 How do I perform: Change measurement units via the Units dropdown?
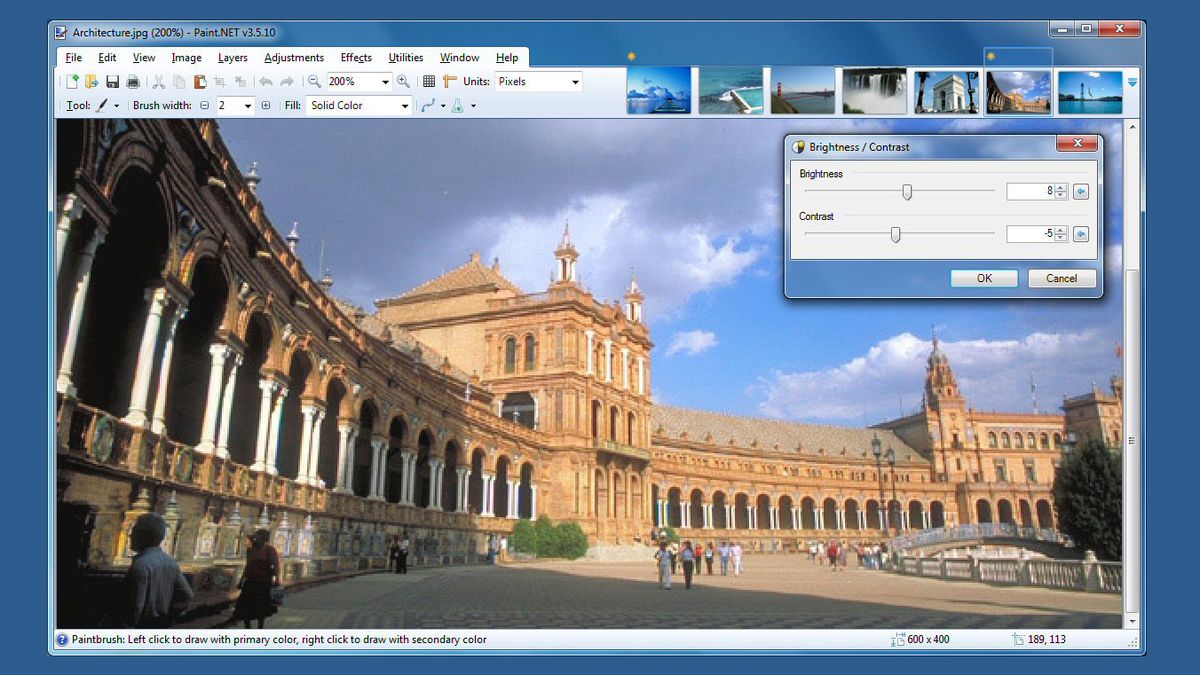537,81
